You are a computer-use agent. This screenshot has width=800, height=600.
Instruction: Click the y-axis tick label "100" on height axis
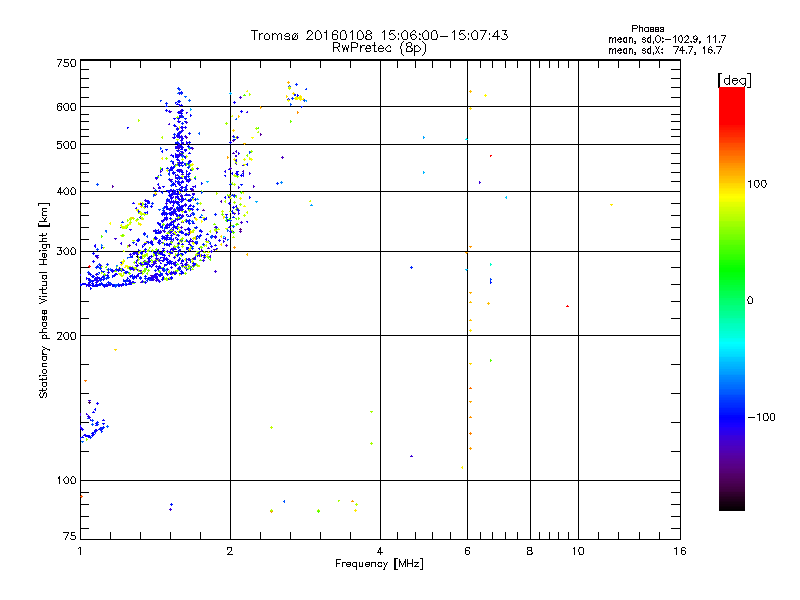pos(67,481)
